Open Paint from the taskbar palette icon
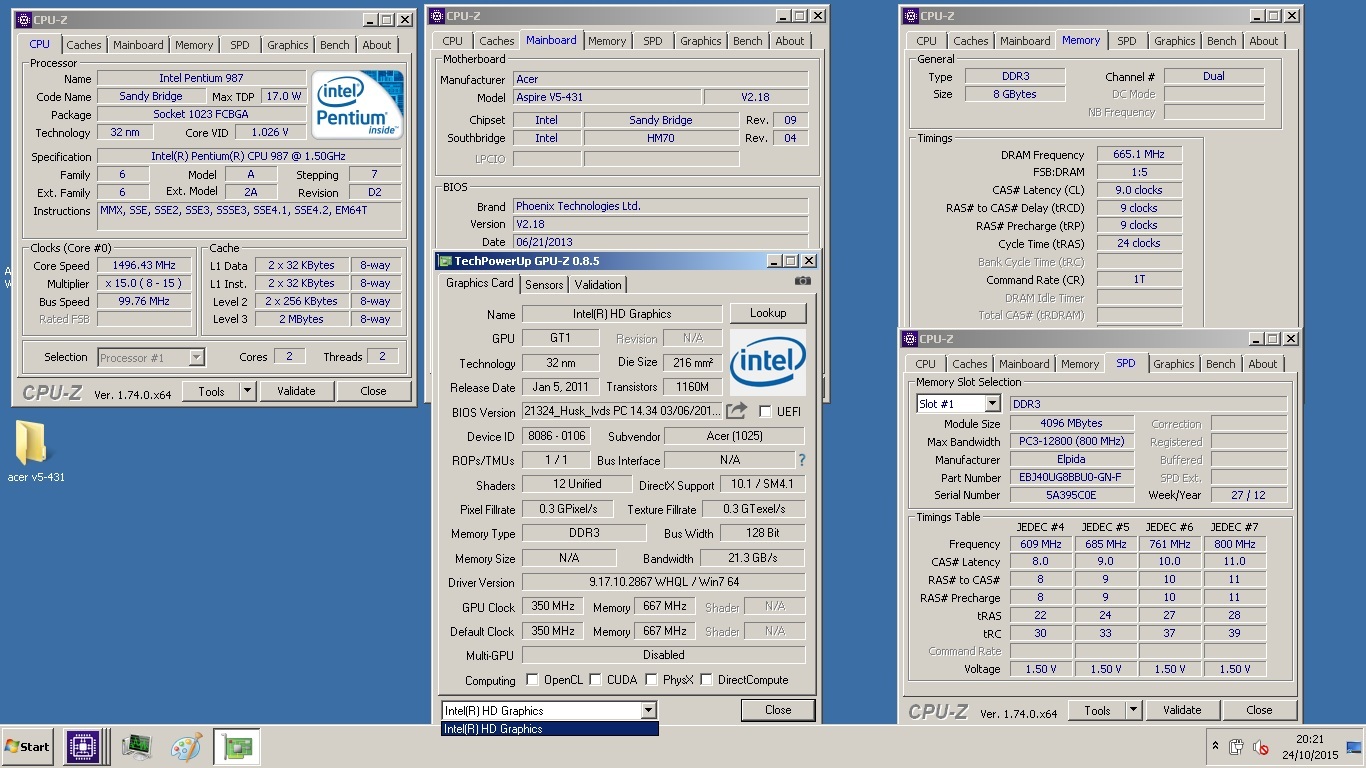 pyautogui.click(x=186, y=746)
